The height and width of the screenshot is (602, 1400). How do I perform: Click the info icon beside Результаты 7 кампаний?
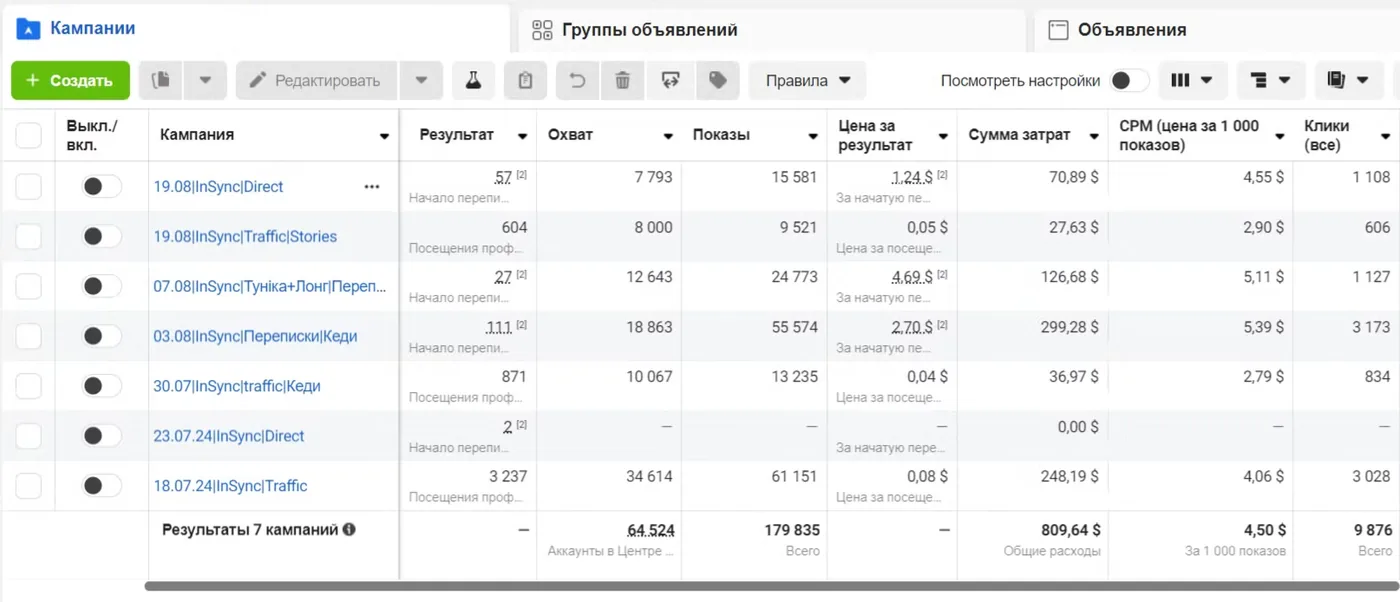coord(349,530)
